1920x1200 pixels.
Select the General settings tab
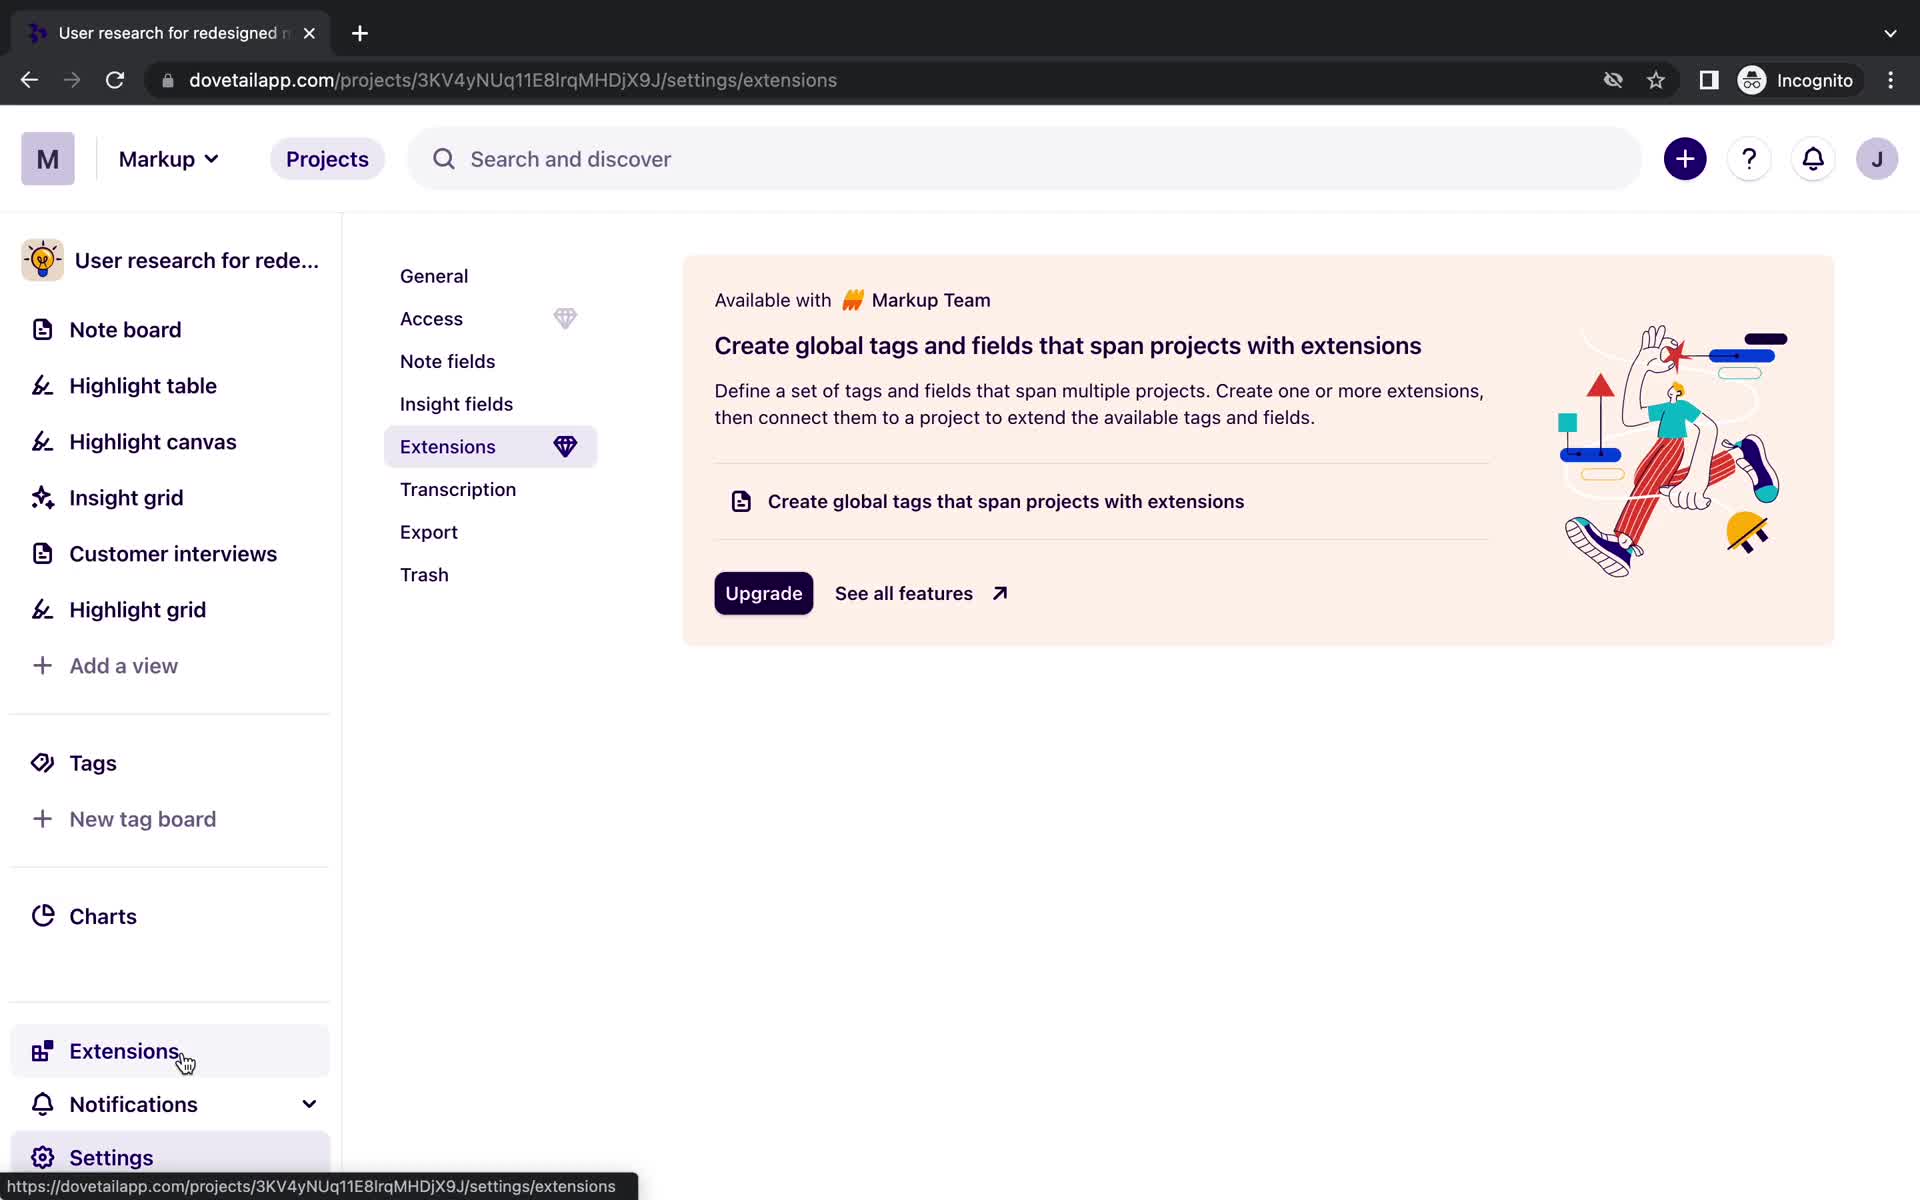[x=434, y=275]
